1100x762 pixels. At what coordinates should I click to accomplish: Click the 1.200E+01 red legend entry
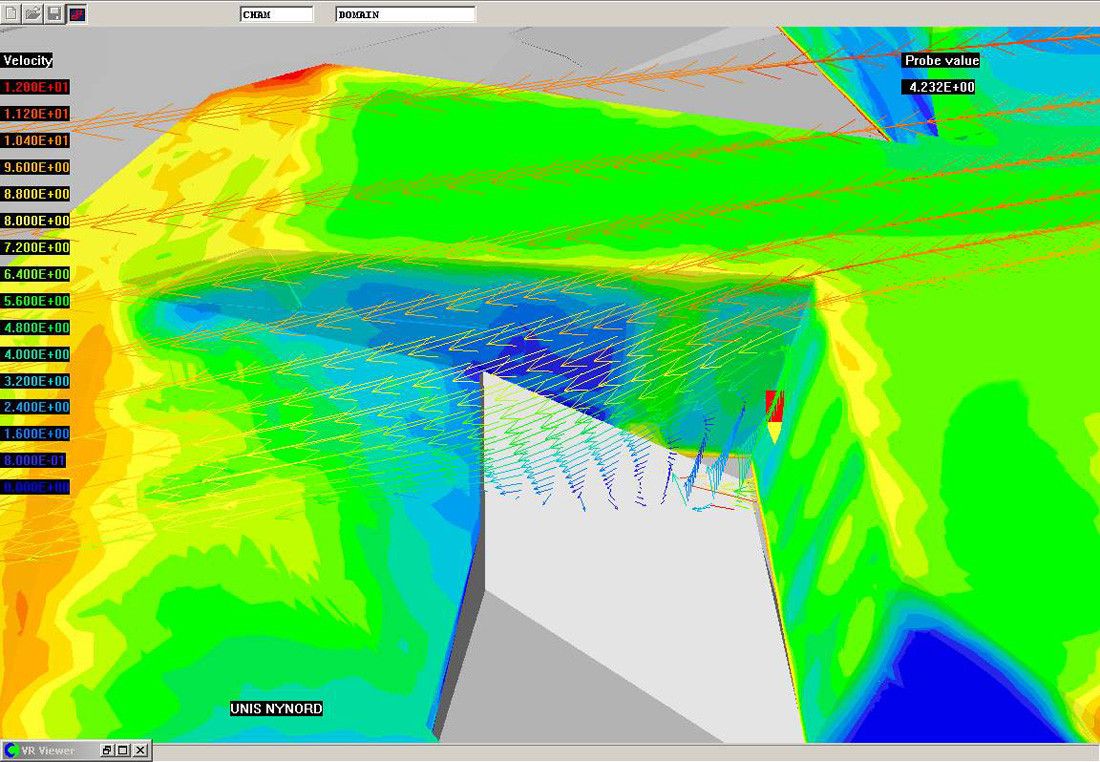[x=35, y=87]
